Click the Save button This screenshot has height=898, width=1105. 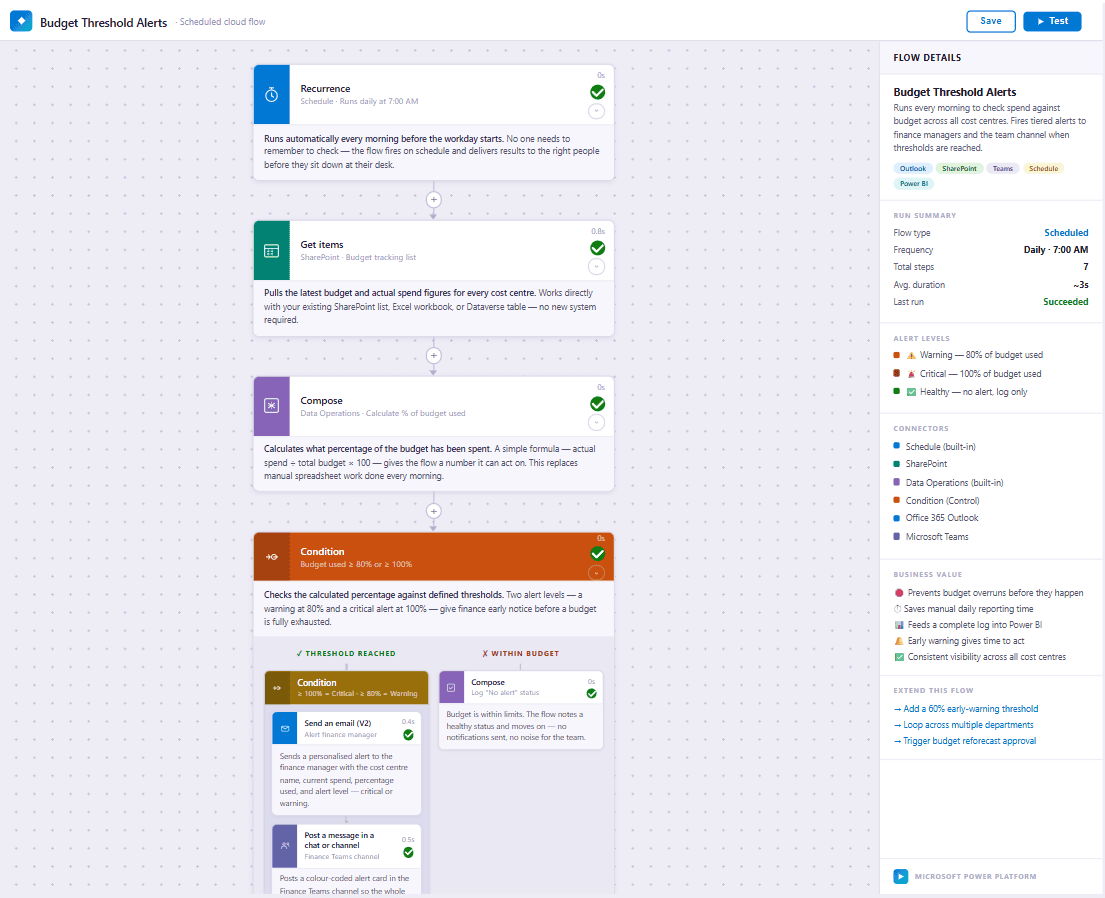coord(990,20)
